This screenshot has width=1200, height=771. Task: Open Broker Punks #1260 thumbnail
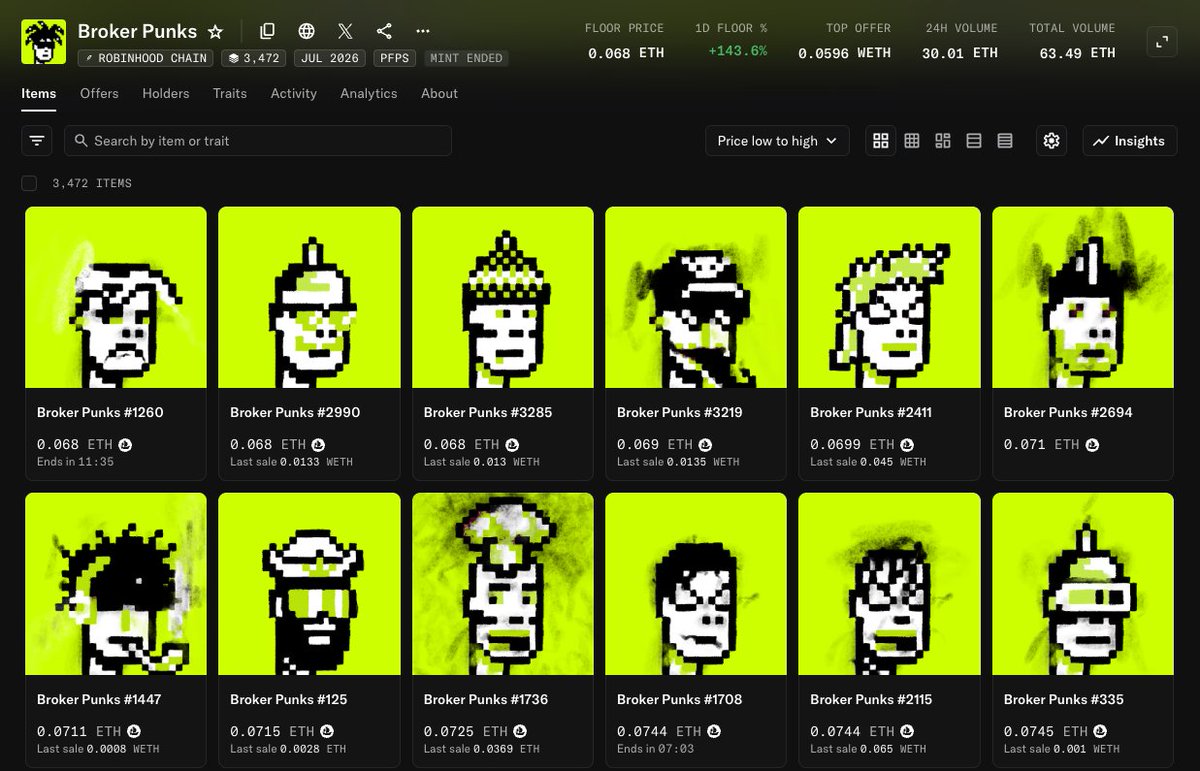tap(116, 297)
